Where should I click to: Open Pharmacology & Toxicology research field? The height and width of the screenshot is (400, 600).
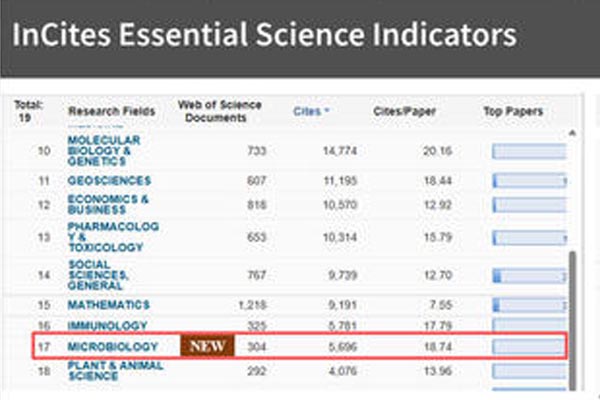pyautogui.click(x=108, y=236)
